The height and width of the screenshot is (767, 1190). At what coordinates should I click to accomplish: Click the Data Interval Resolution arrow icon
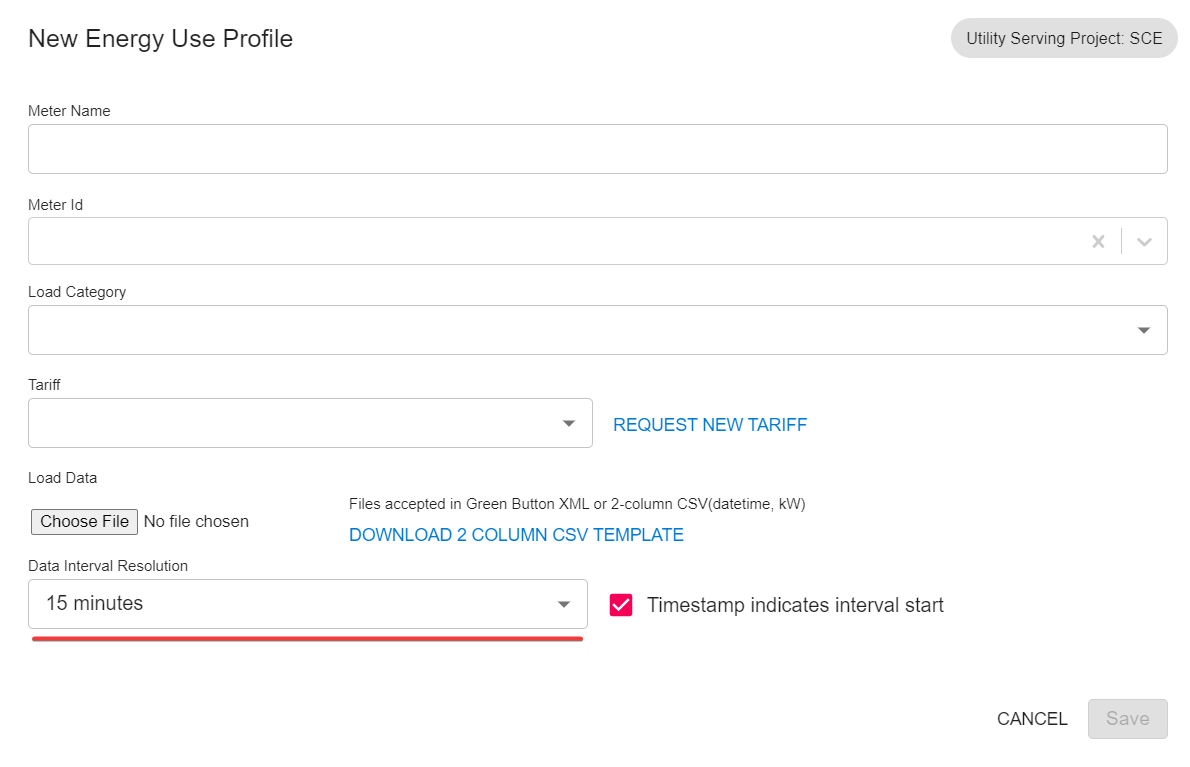(564, 604)
